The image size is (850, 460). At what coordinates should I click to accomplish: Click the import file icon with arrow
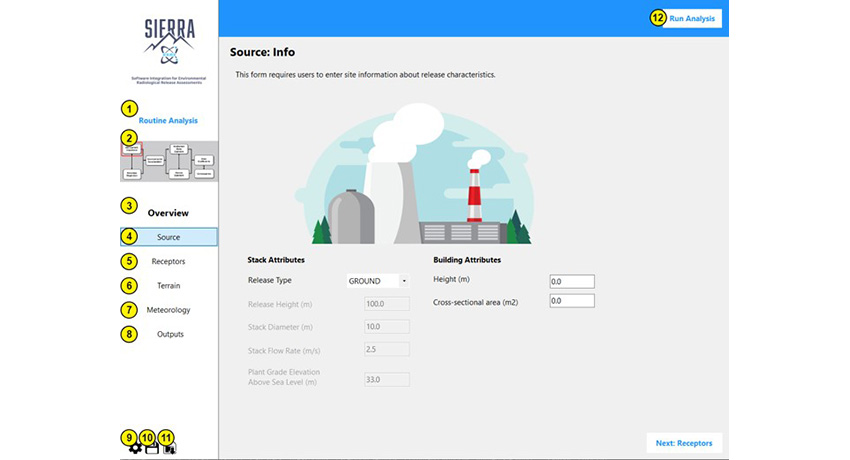170,448
